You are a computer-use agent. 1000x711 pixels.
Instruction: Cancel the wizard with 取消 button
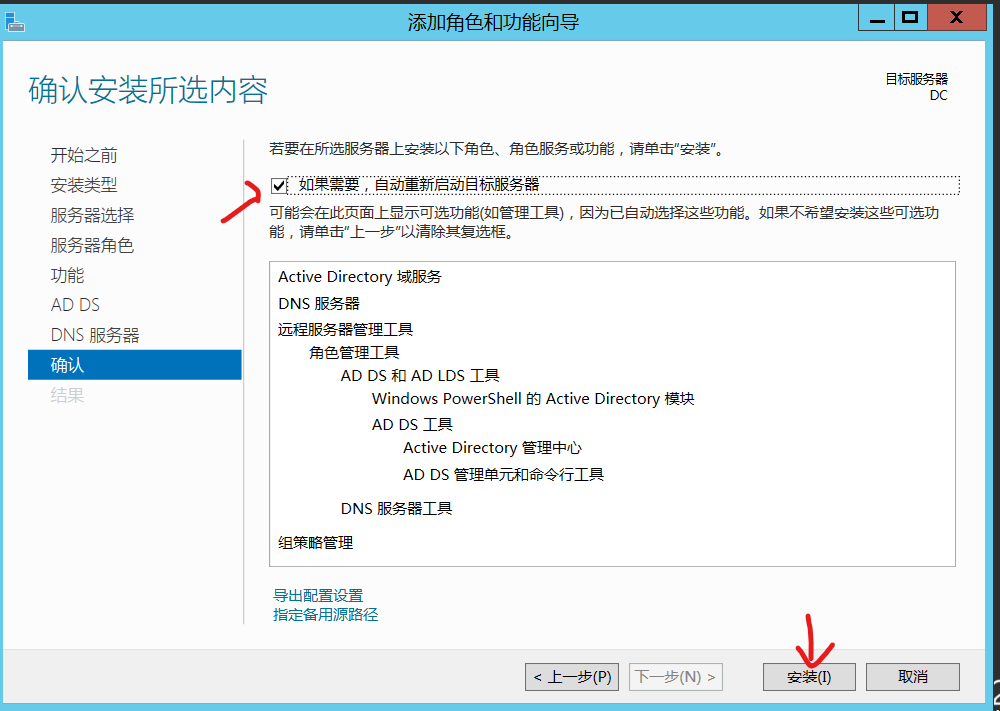912,677
